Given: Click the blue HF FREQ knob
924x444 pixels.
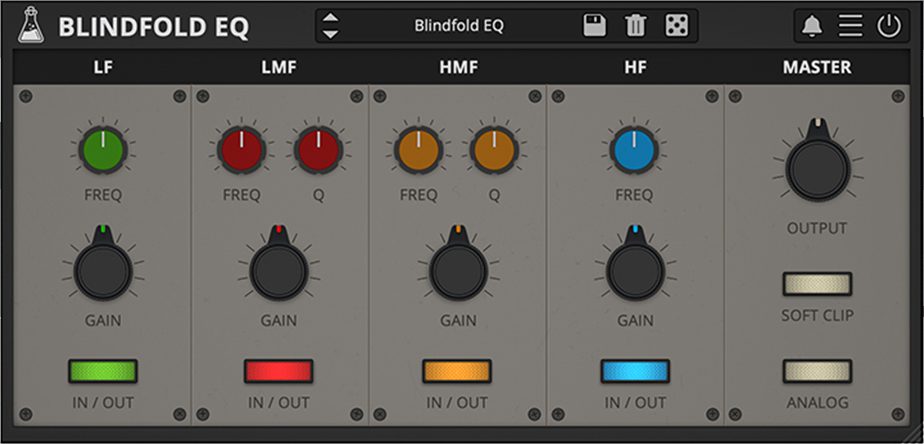Looking at the screenshot, I should pos(635,151).
